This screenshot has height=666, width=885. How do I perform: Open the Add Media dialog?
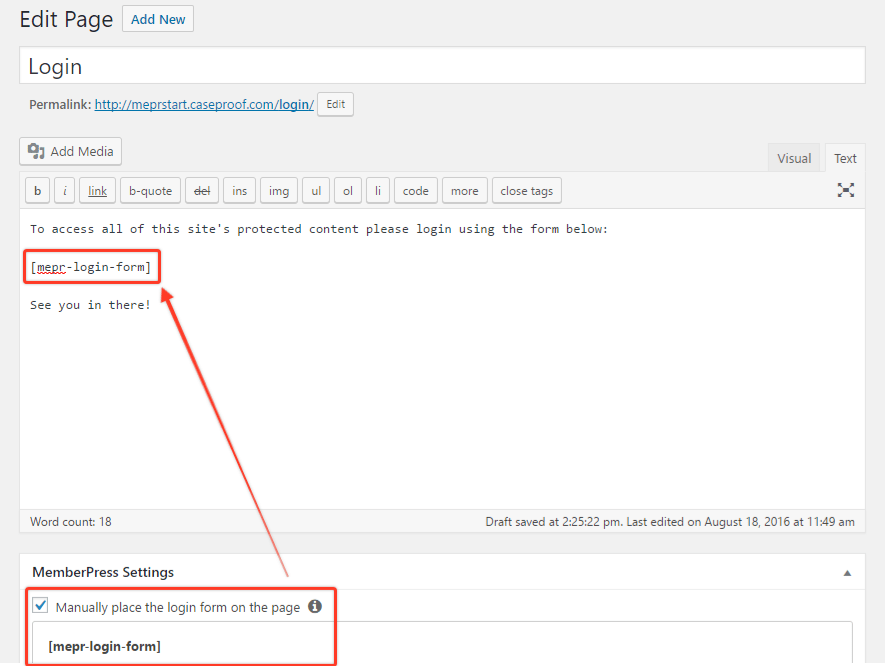click(x=71, y=151)
